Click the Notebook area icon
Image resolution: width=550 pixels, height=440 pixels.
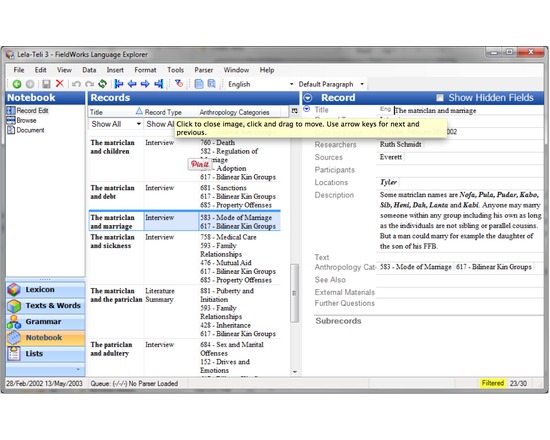[14, 338]
